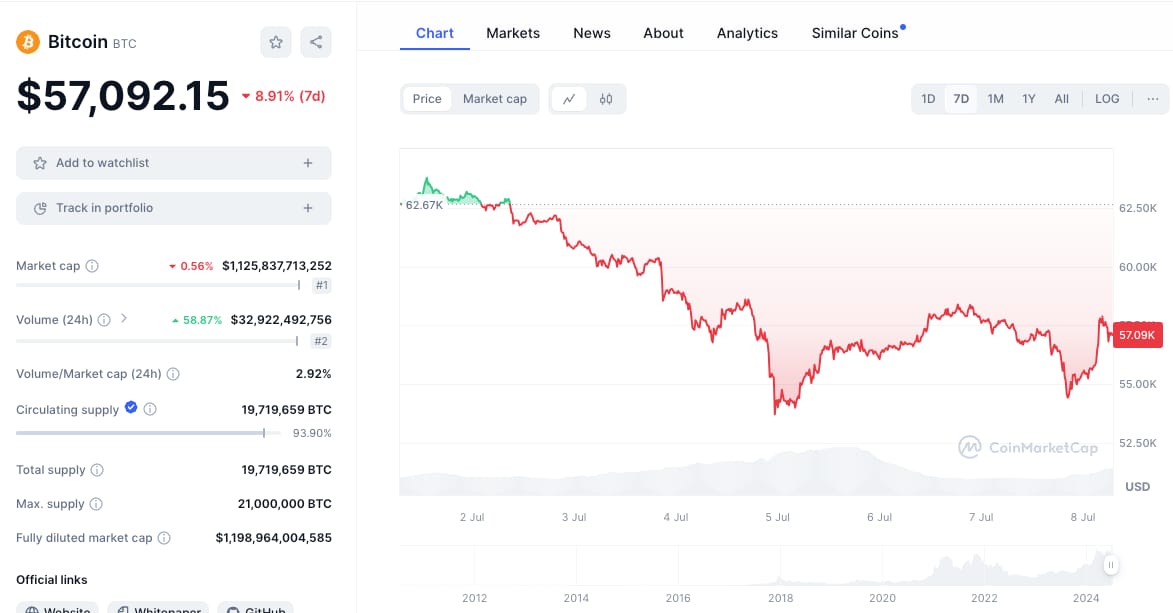Open the Markets tab
The image size is (1173, 613).
[x=513, y=33]
